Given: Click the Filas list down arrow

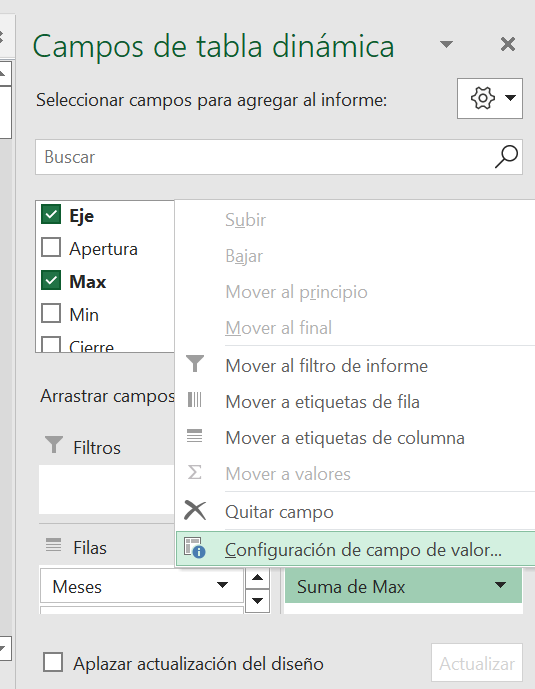Looking at the screenshot, I should 257,600.
